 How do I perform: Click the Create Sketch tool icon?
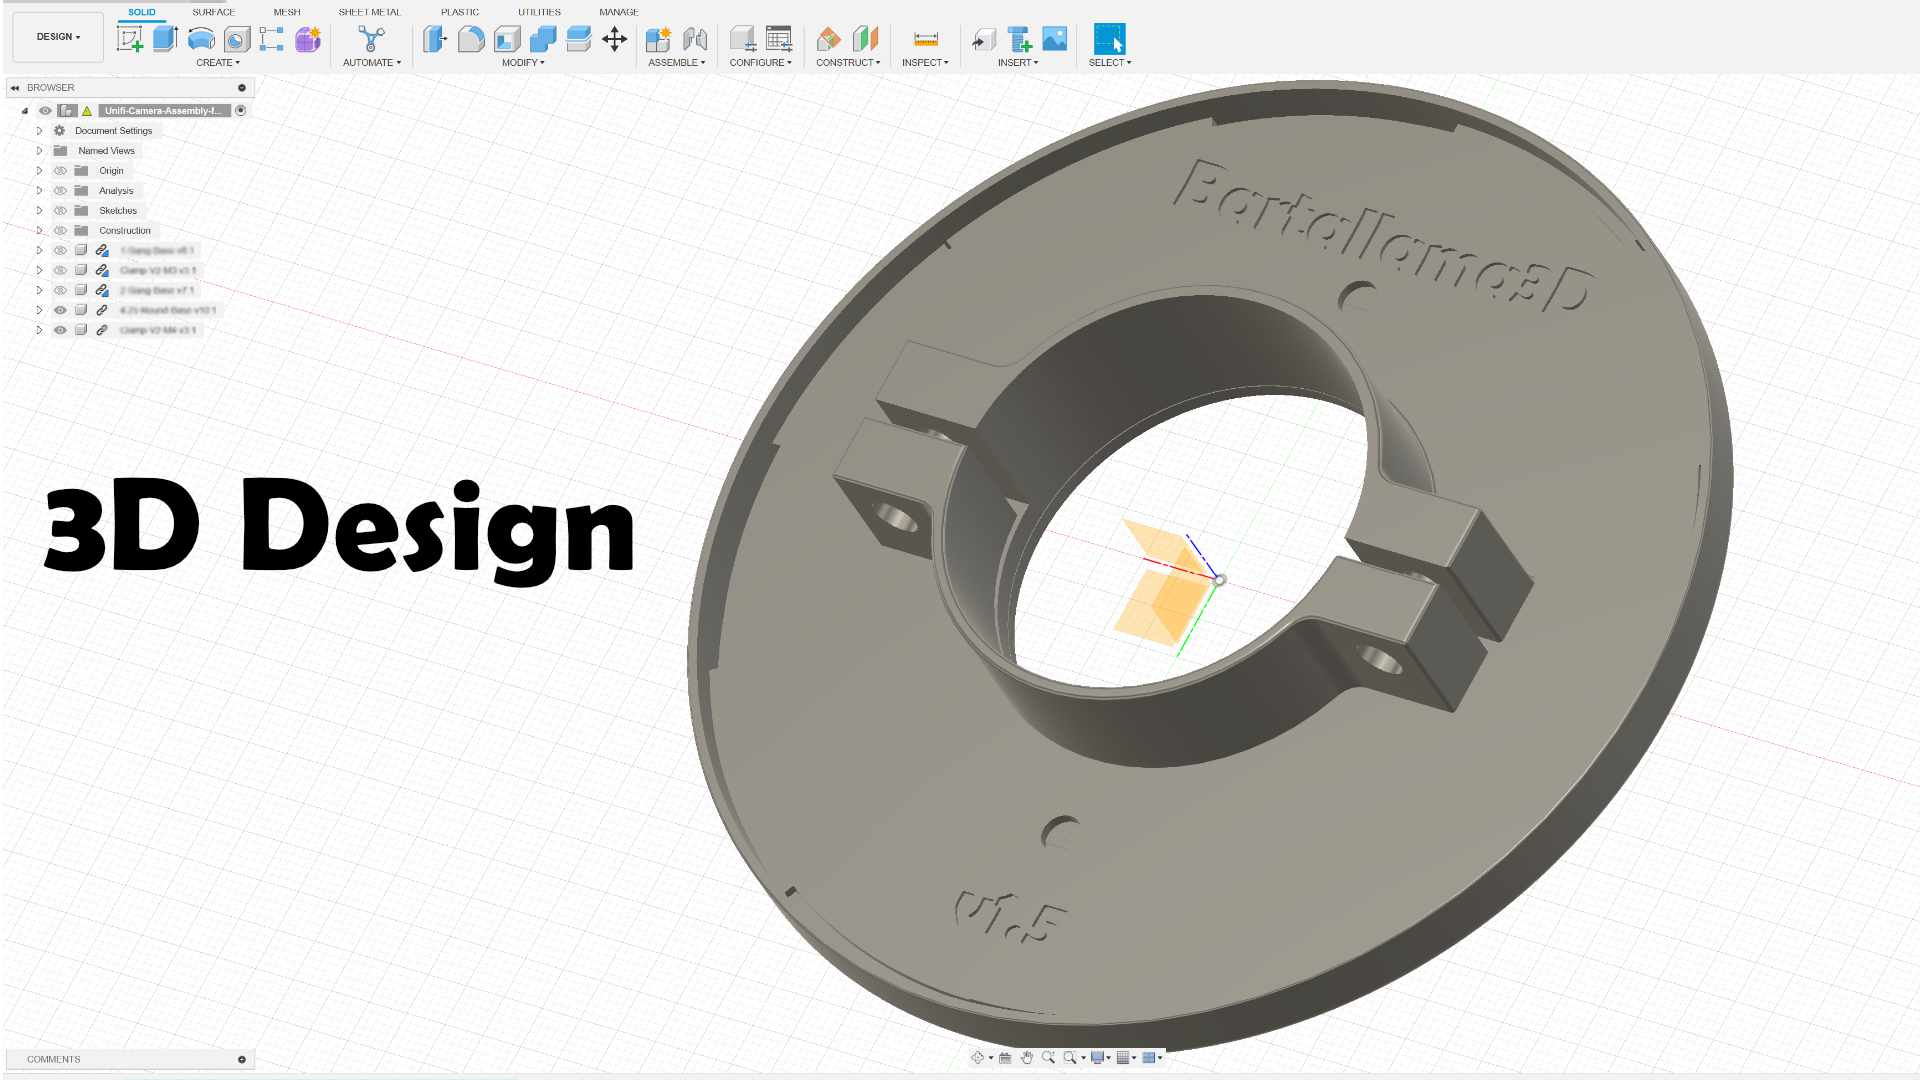(130, 39)
